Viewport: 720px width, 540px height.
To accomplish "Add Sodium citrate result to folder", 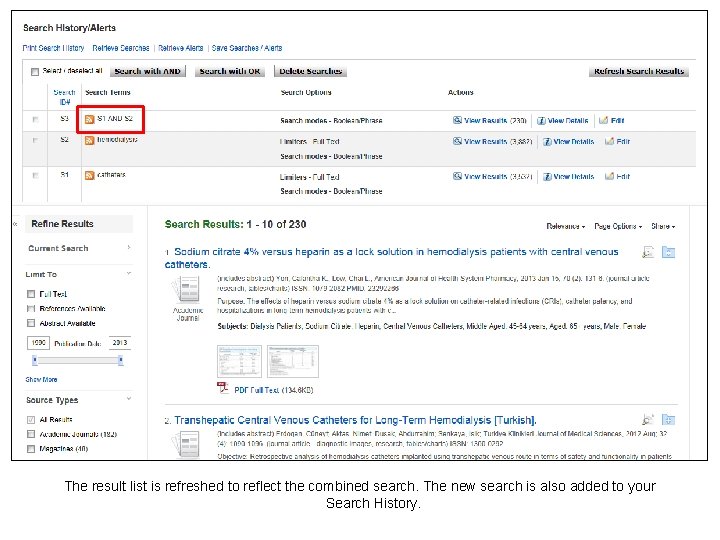I will pos(668,252).
